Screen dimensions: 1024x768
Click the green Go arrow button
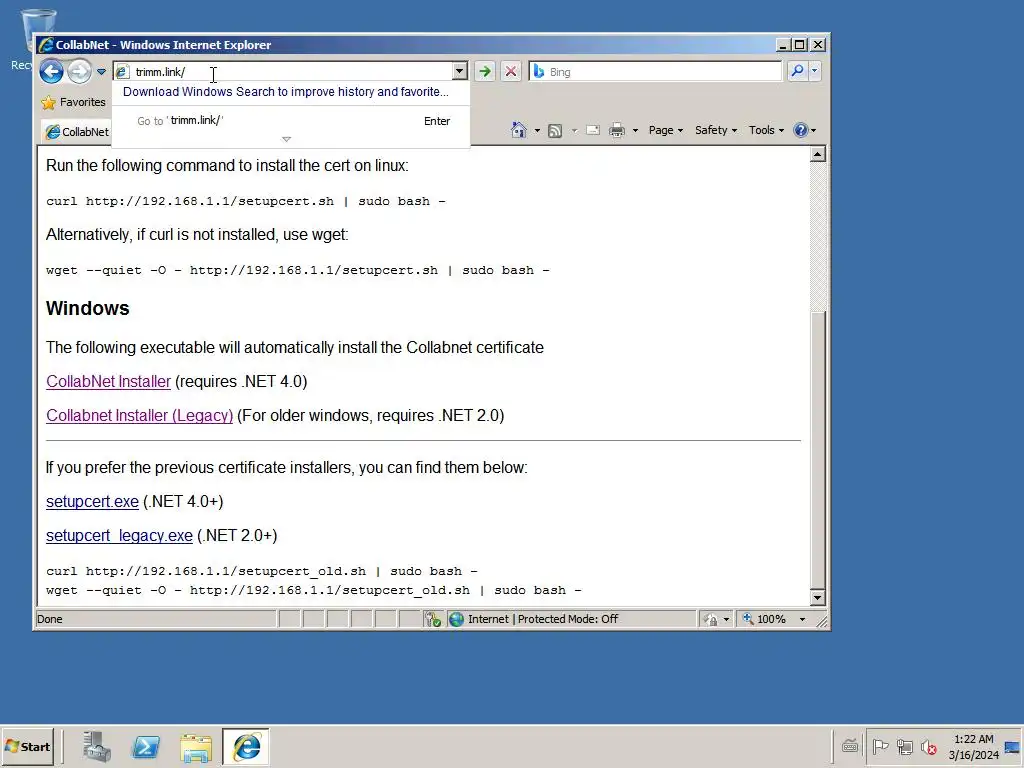[x=485, y=71]
